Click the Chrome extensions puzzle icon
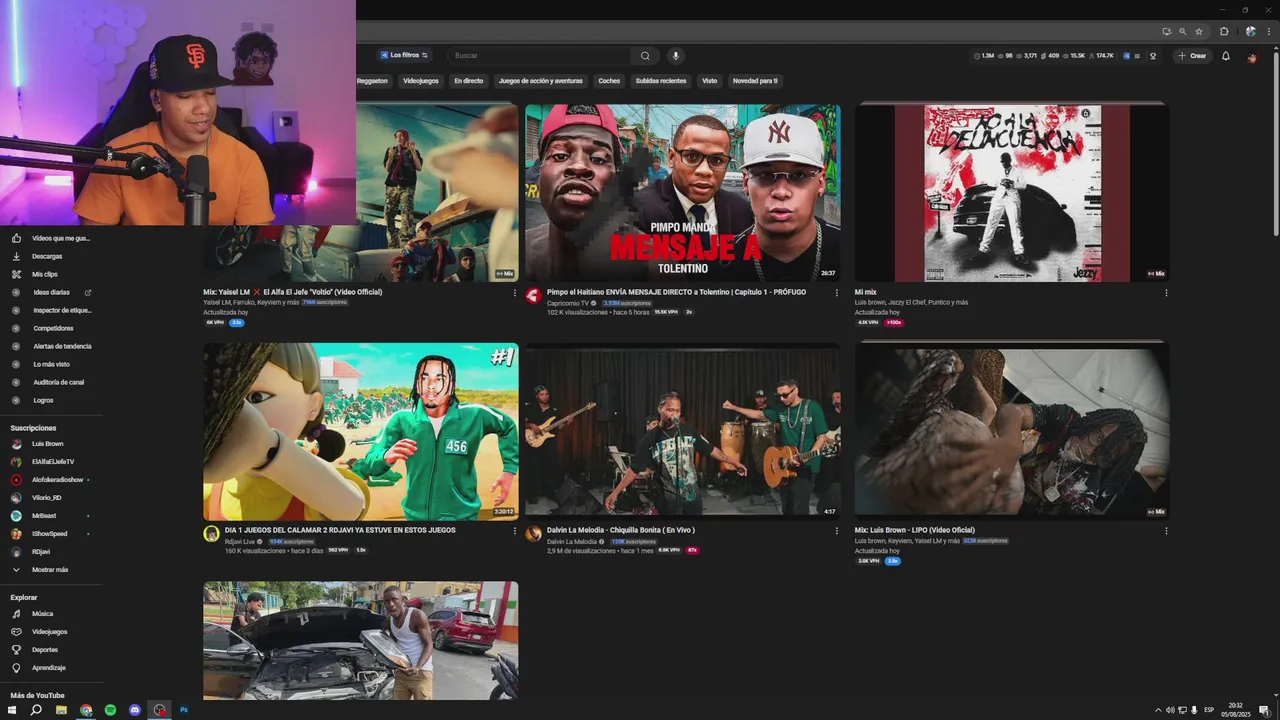 (x=1224, y=31)
